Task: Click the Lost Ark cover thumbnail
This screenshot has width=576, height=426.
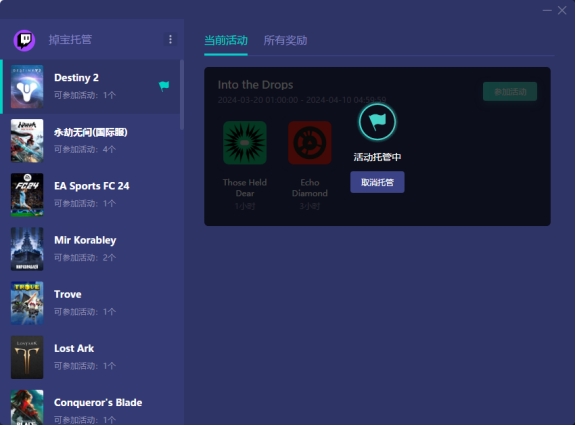Action: point(27,357)
